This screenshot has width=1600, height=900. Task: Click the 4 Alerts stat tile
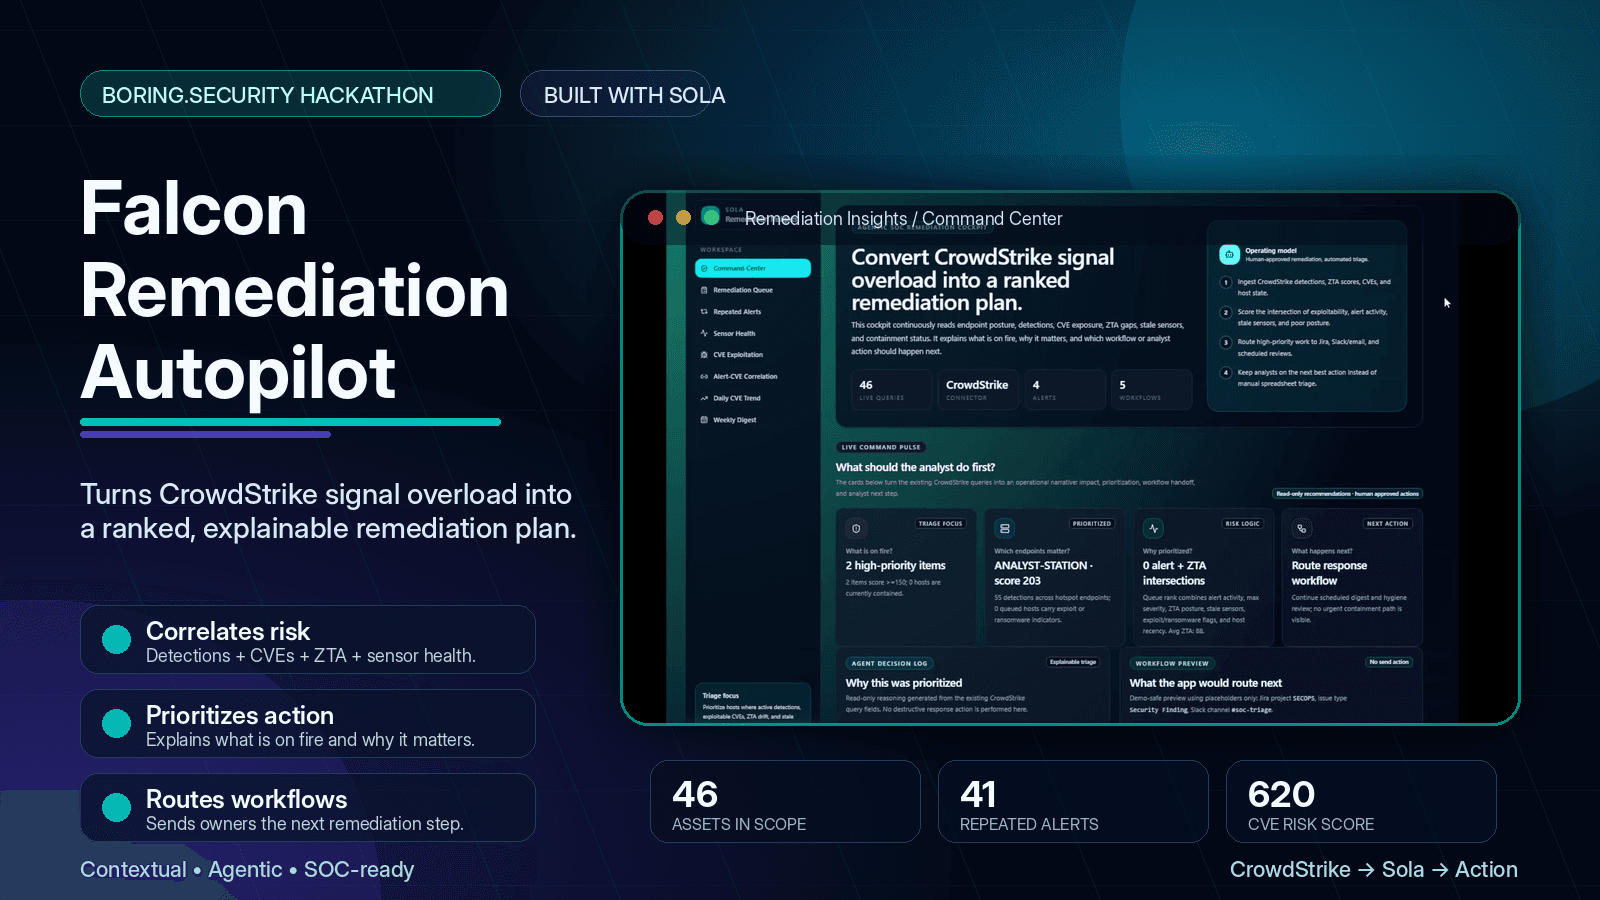[x=1063, y=389]
